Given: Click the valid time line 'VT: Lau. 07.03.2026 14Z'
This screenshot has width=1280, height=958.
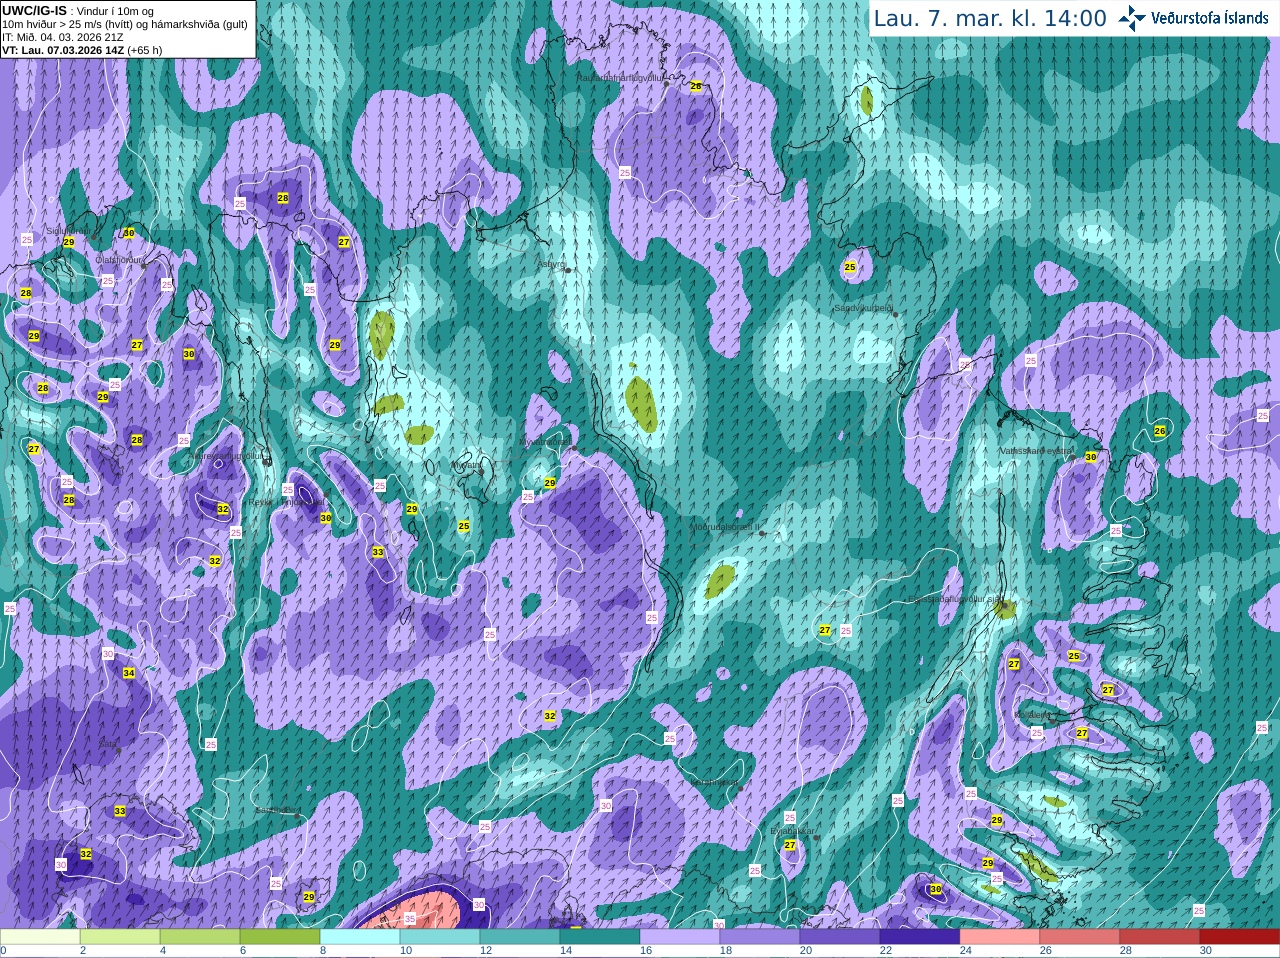Looking at the screenshot, I should point(63,49).
